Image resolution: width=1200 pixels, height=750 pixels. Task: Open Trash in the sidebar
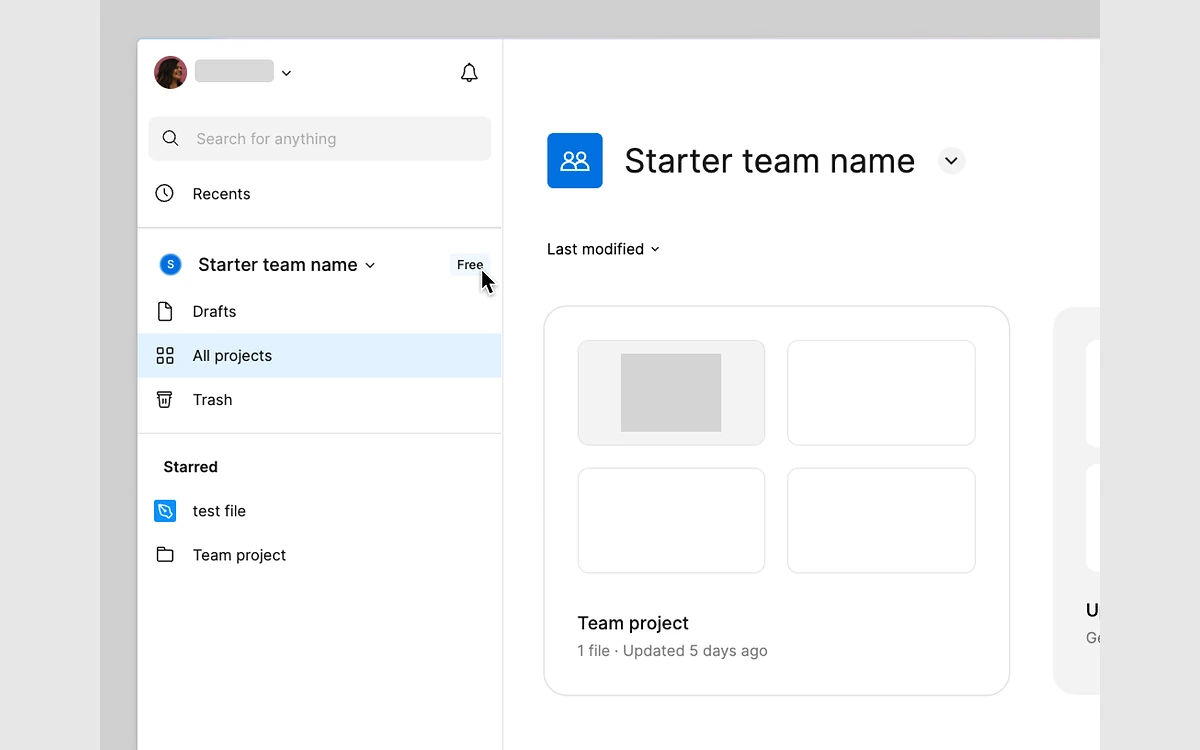pyautogui.click(x=320, y=400)
